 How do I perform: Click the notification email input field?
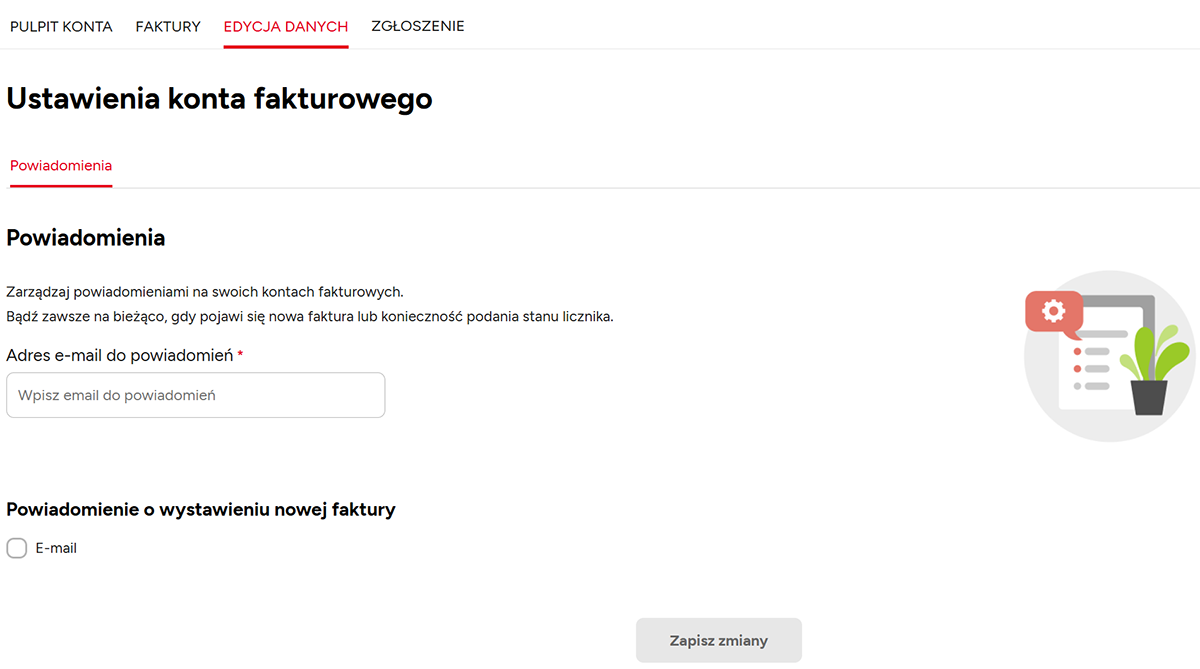195,395
